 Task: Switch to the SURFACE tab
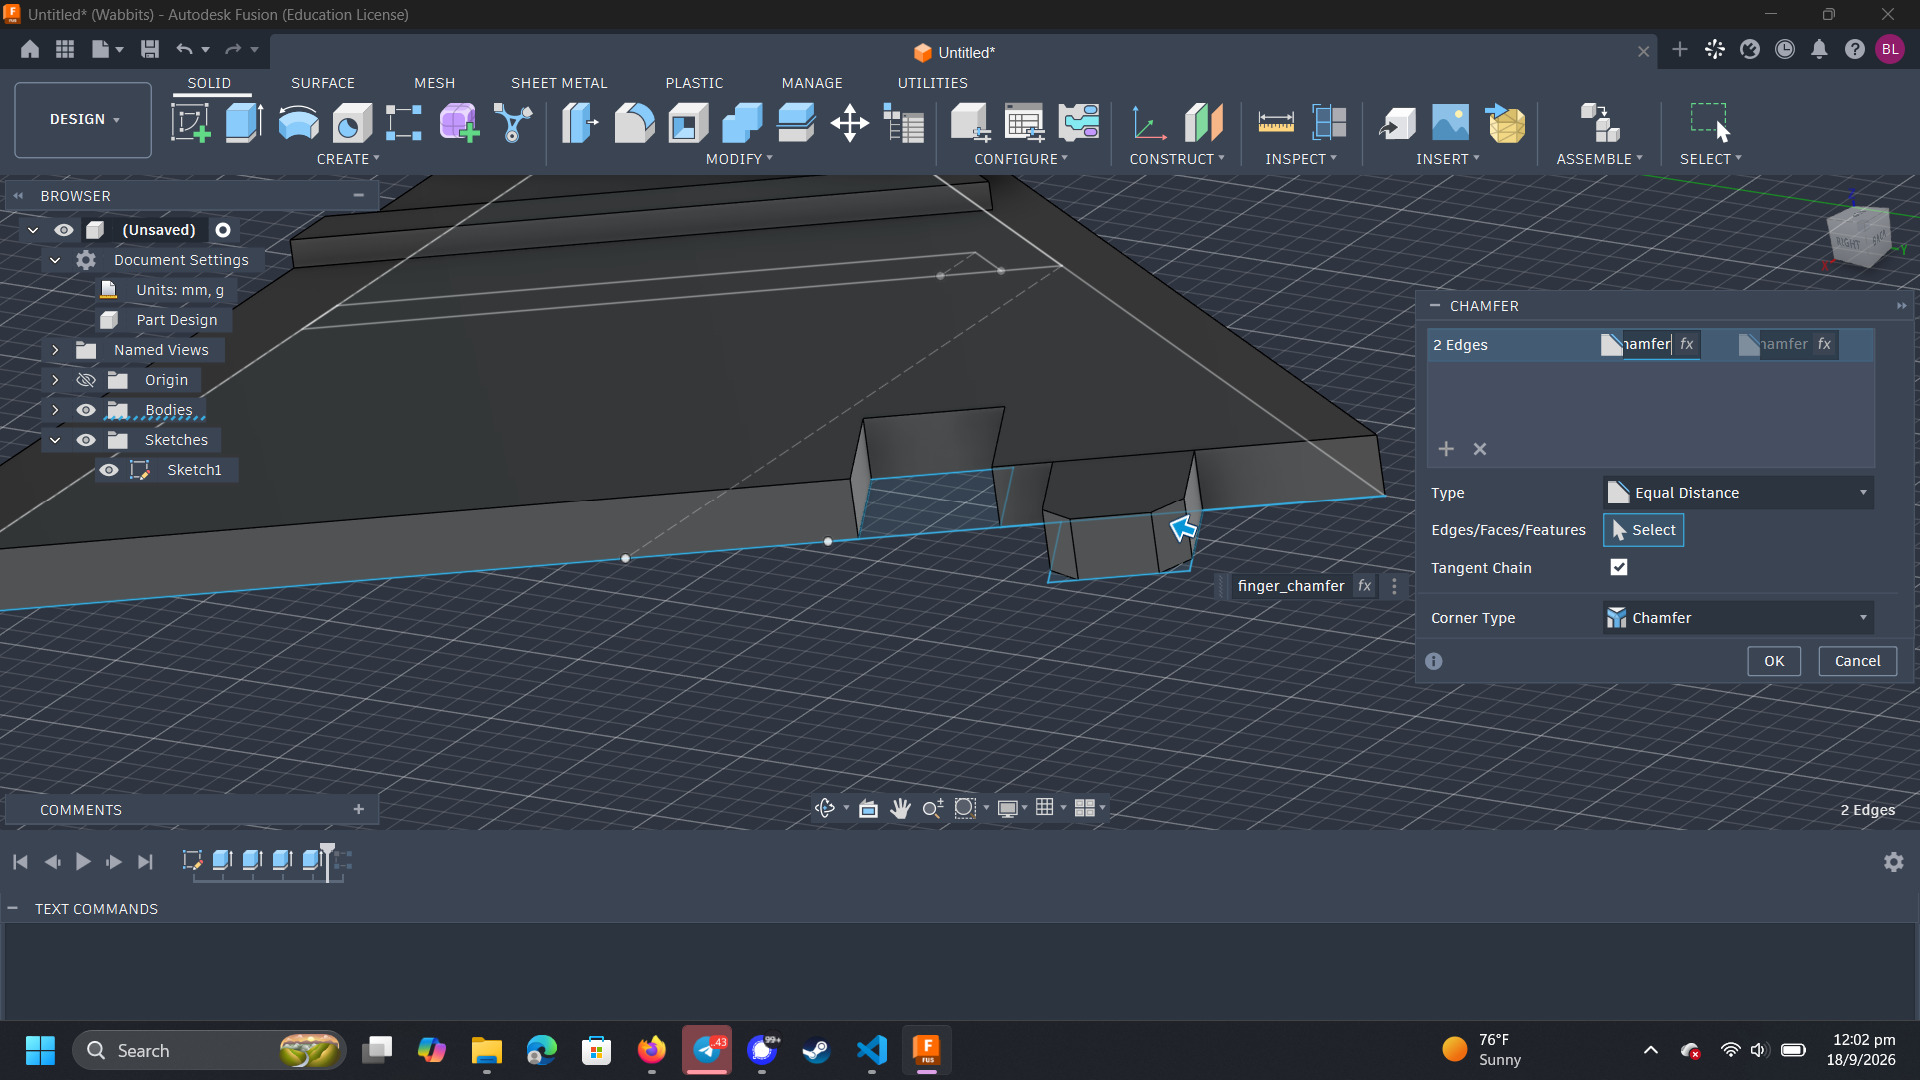pyautogui.click(x=322, y=83)
